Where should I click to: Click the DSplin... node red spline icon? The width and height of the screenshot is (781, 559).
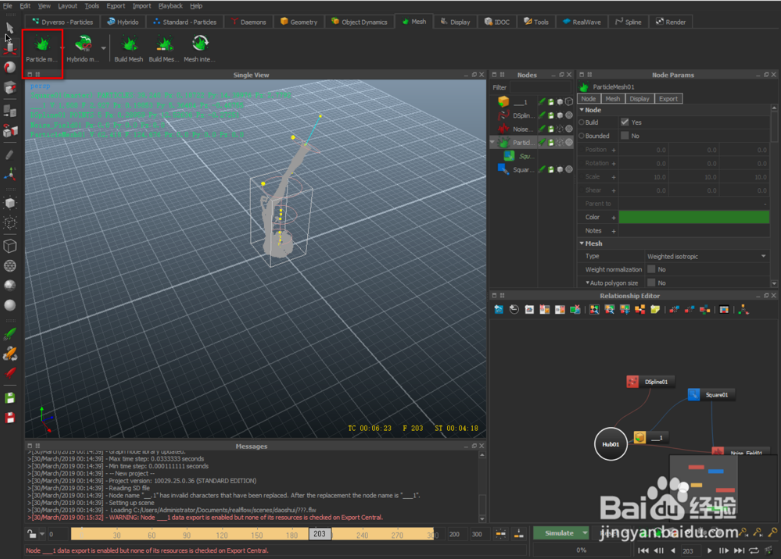pyautogui.click(x=504, y=116)
